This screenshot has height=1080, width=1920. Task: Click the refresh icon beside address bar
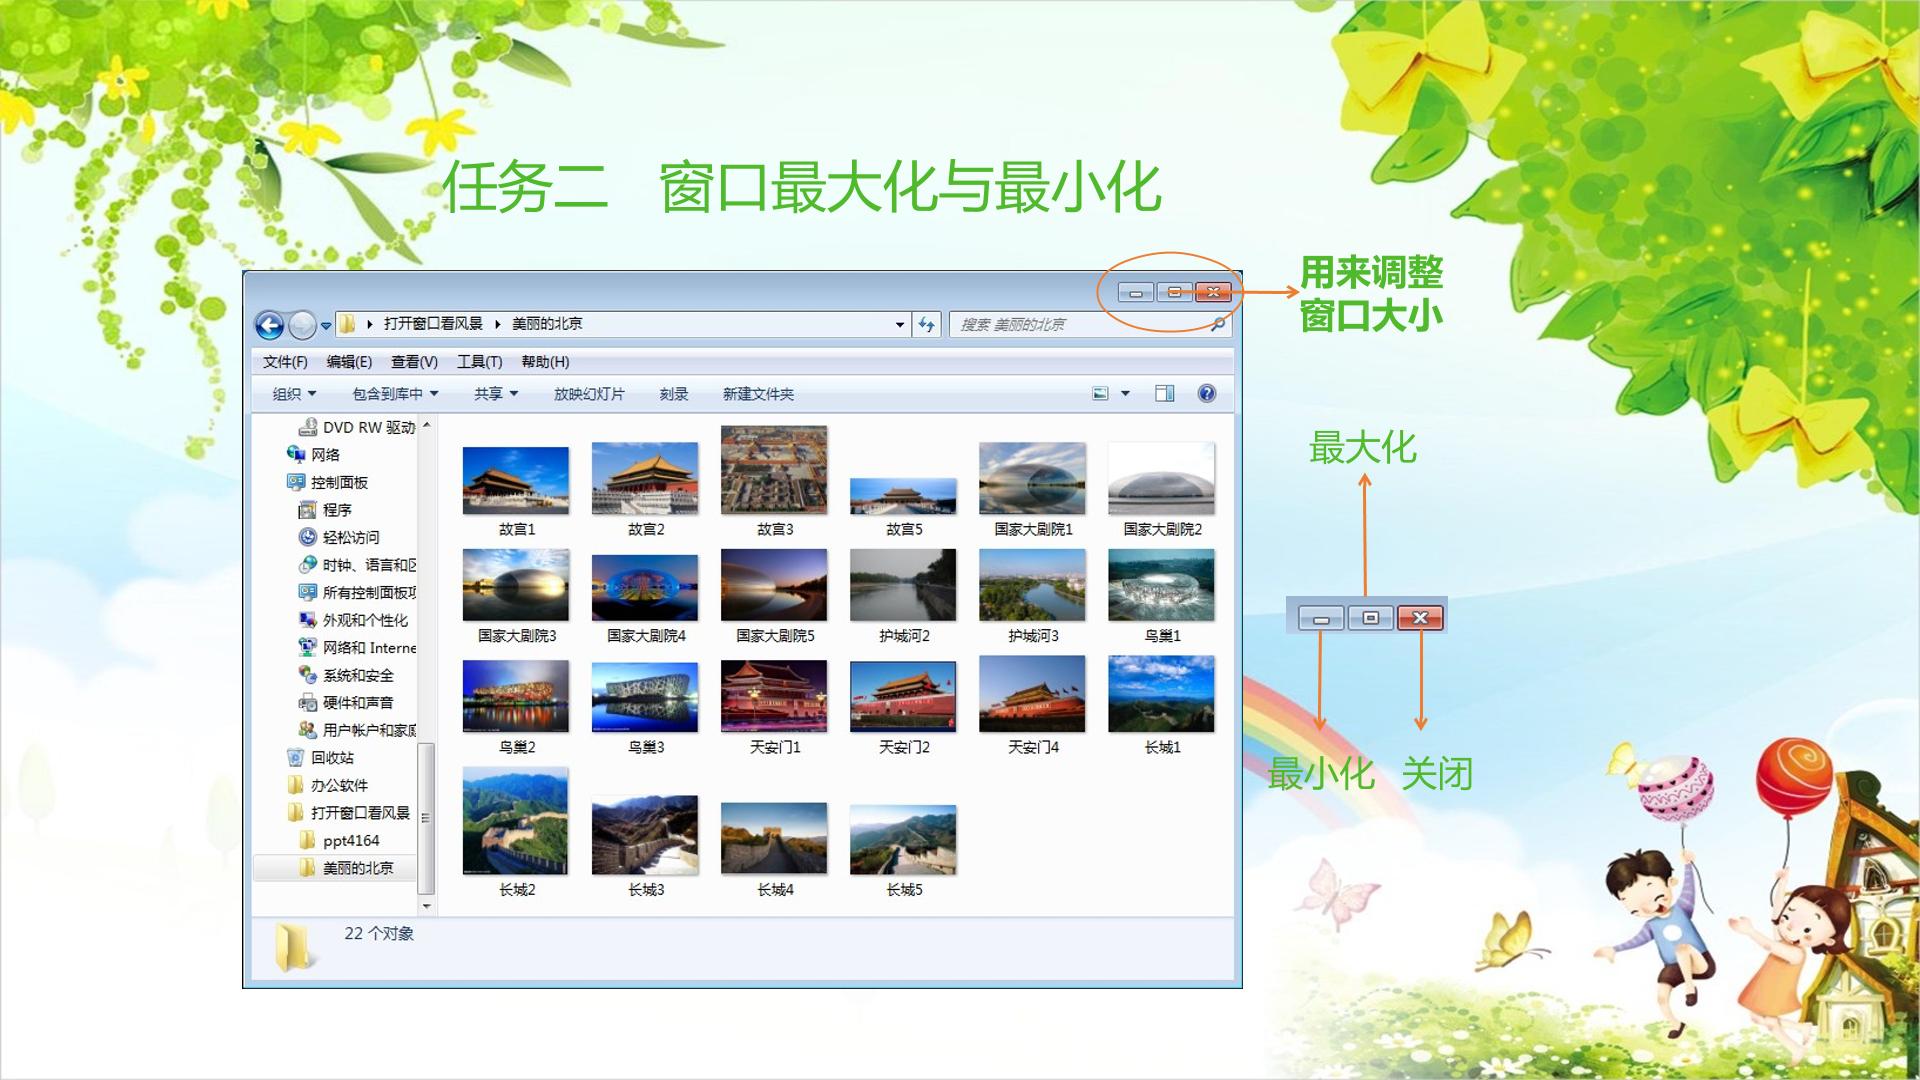coord(926,324)
